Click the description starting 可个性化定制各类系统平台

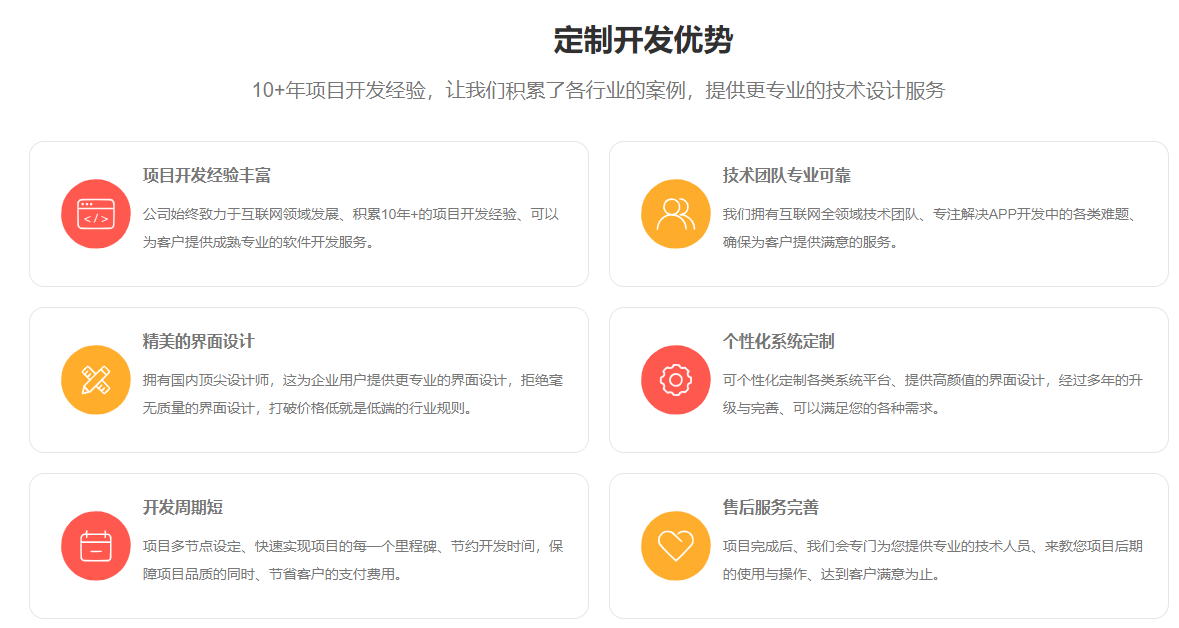932,394
